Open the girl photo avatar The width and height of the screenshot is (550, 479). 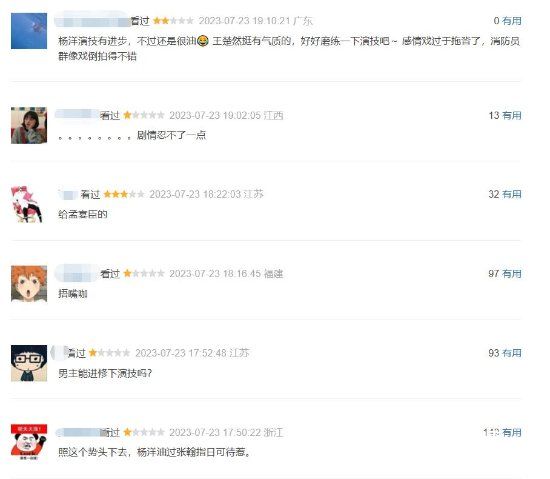(29, 126)
